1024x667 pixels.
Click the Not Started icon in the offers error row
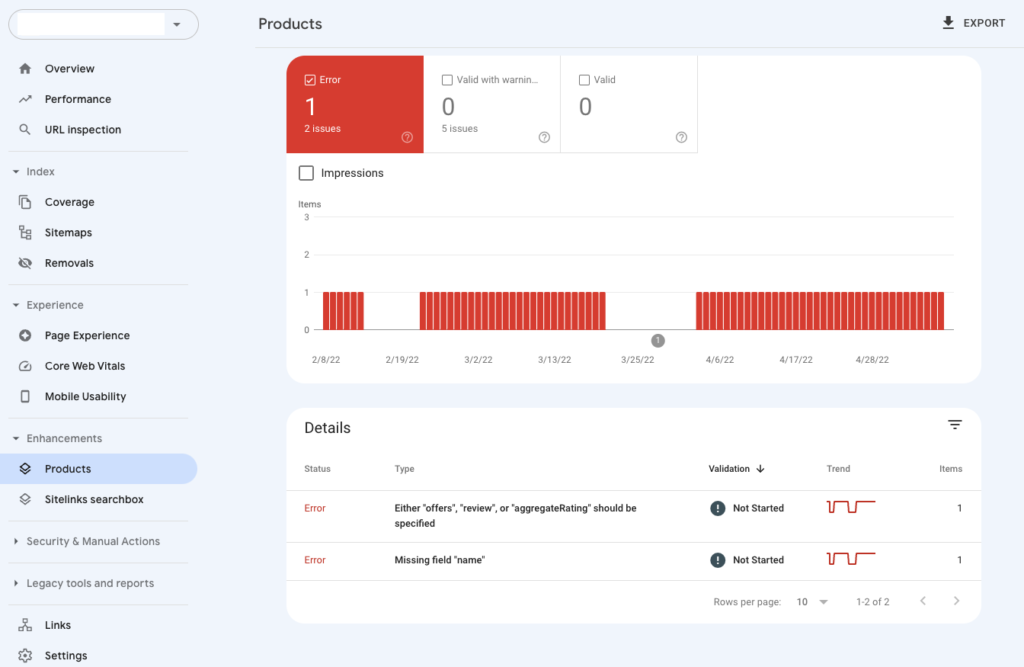(x=718, y=508)
